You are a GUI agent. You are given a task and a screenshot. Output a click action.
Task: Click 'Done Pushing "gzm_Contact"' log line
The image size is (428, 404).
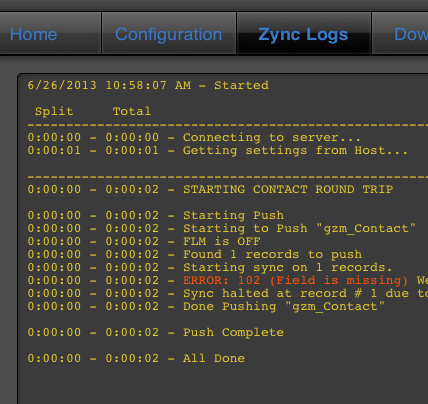pos(206,306)
